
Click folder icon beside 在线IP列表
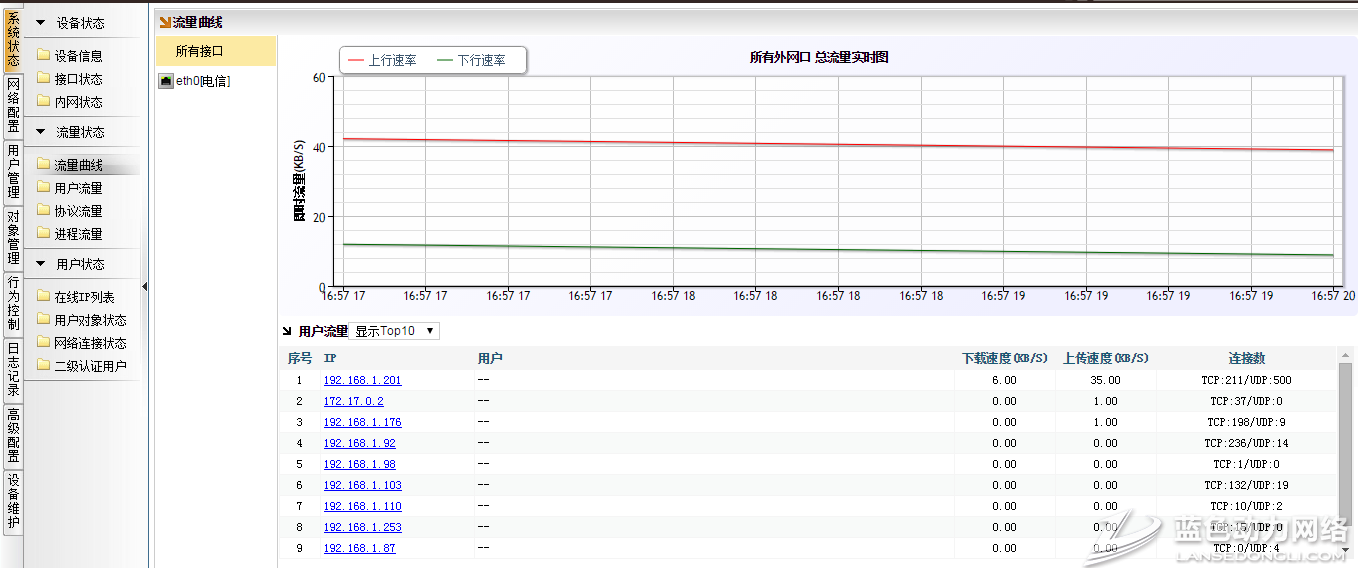(43, 297)
